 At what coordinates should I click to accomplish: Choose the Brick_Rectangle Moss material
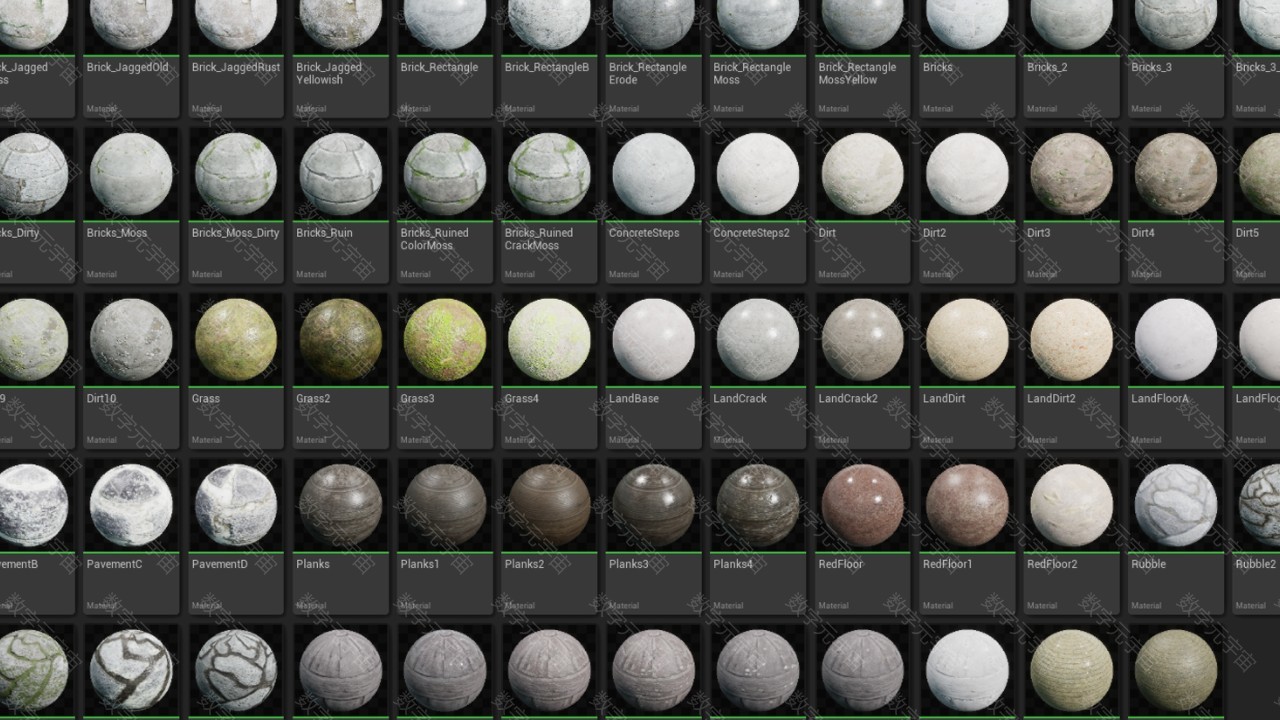(757, 58)
